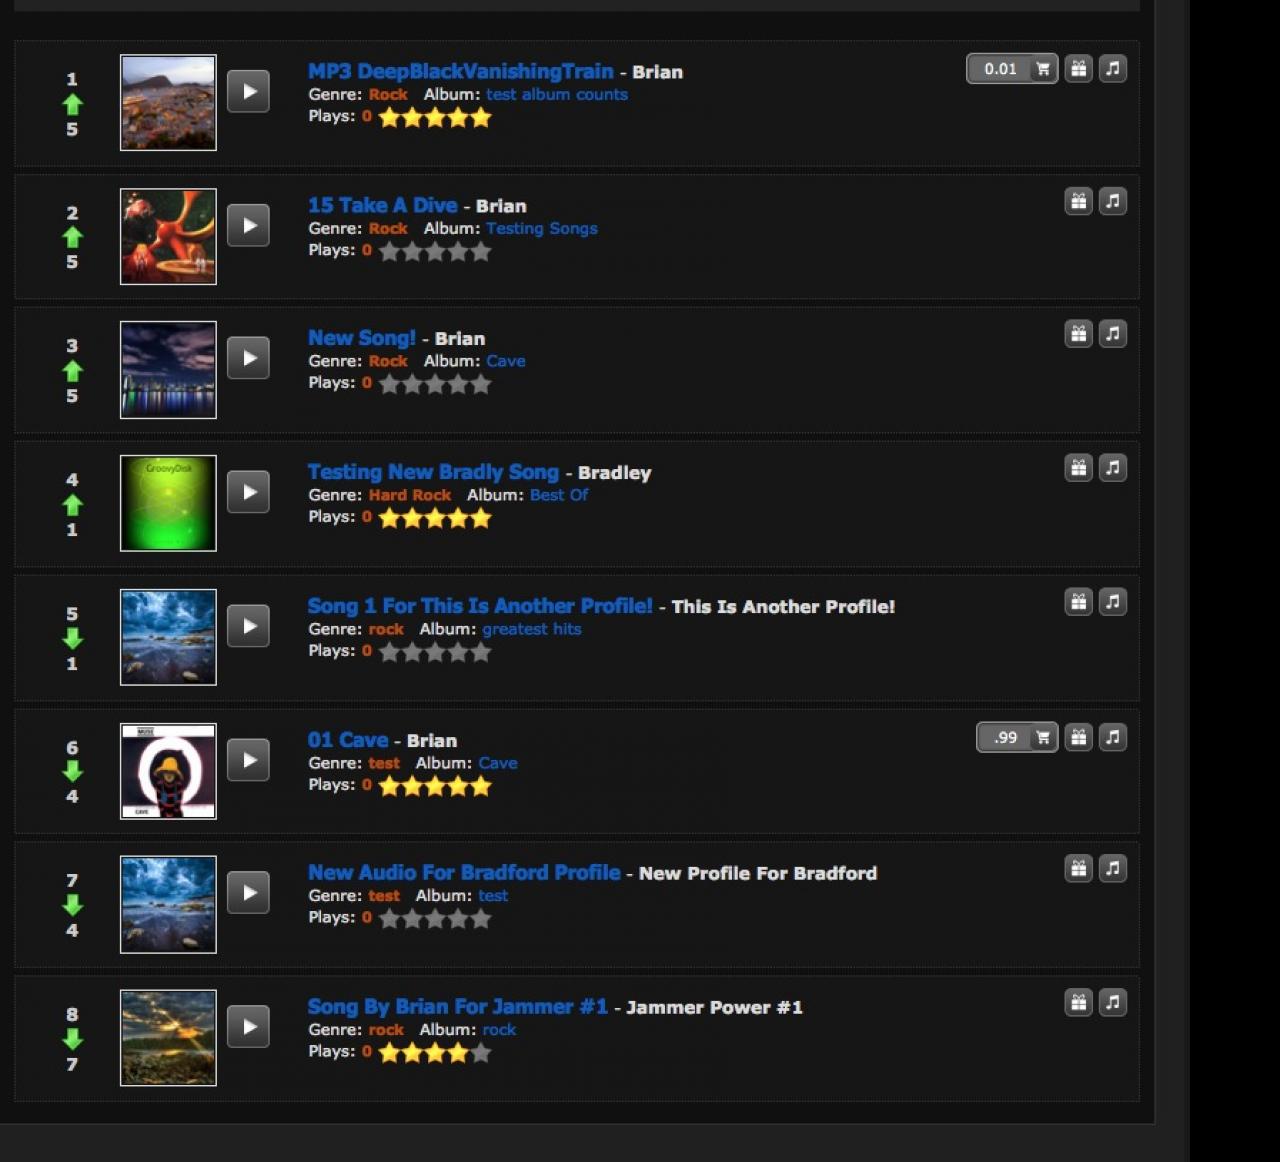
Task: Open the 'This Is Another Profile!' artist name link
Action: 783,607
